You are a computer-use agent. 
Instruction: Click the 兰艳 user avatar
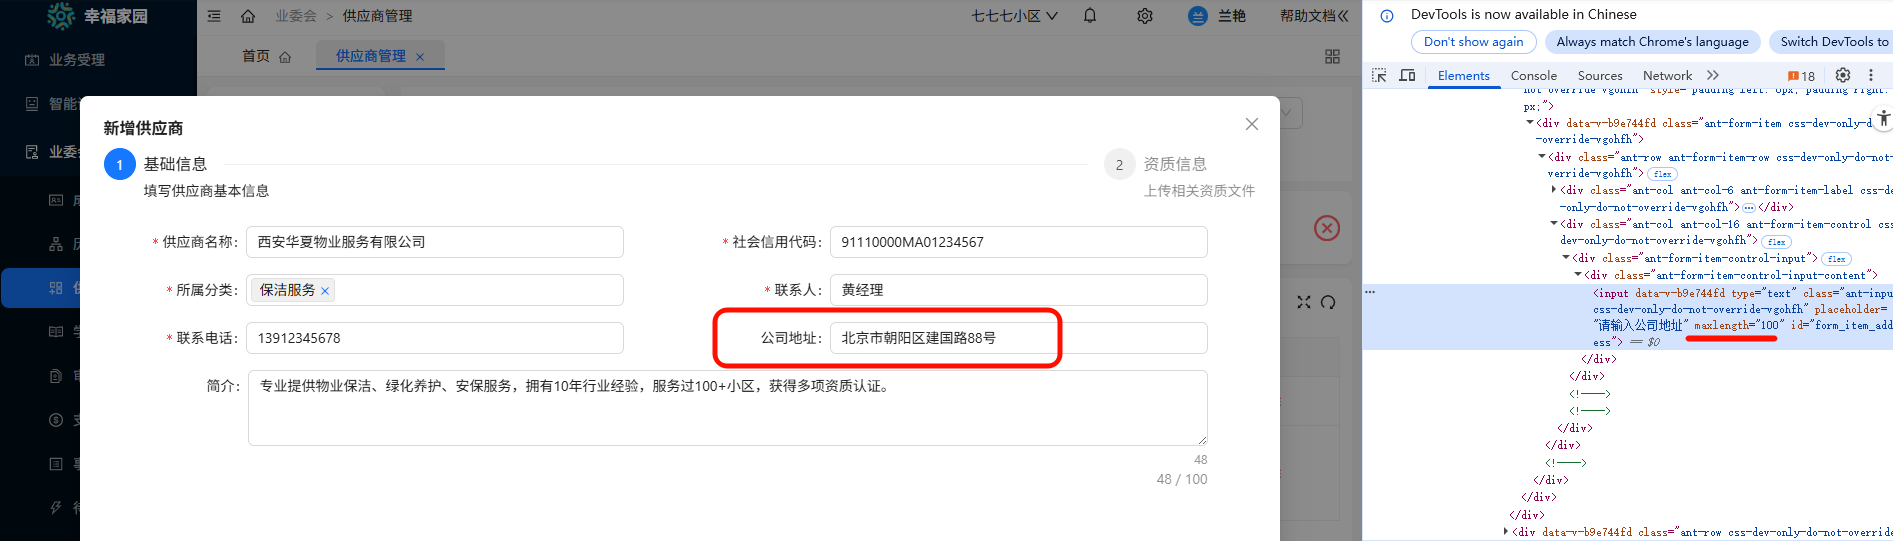[1198, 16]
